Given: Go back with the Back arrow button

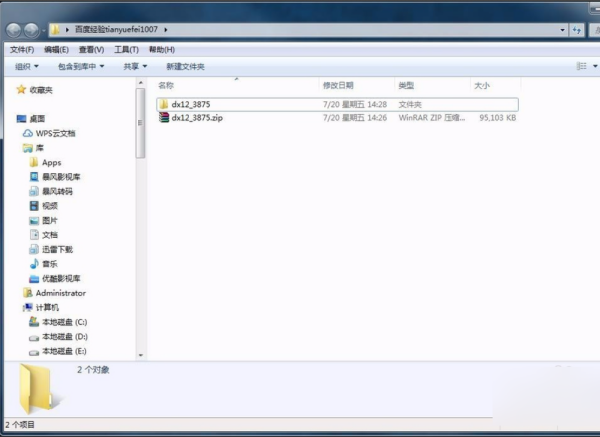Looking at the screenshot, I should point(14,30).
